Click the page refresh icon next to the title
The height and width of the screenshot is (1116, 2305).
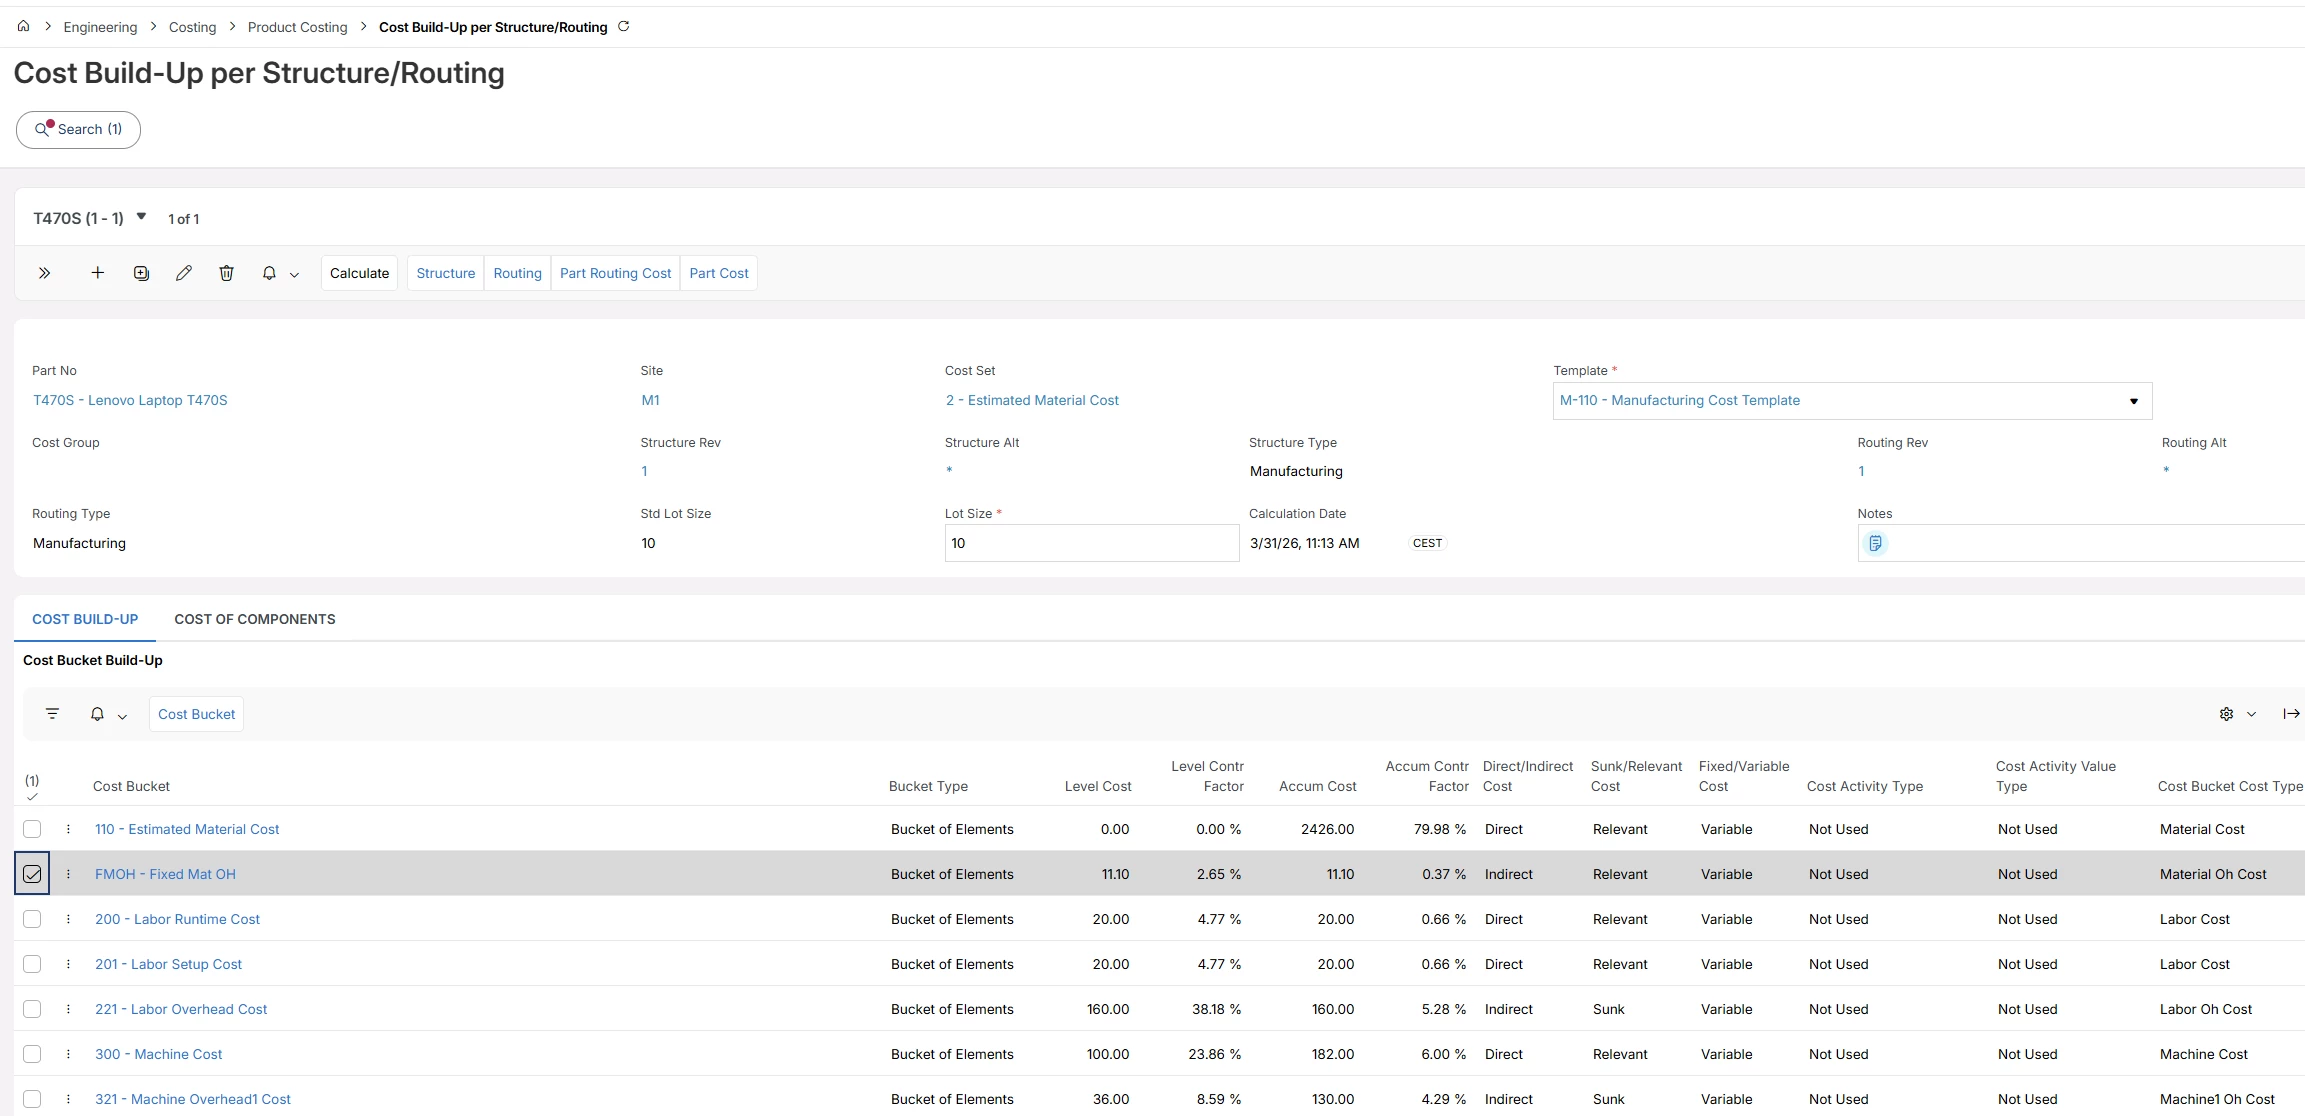[x=624, y=27]
